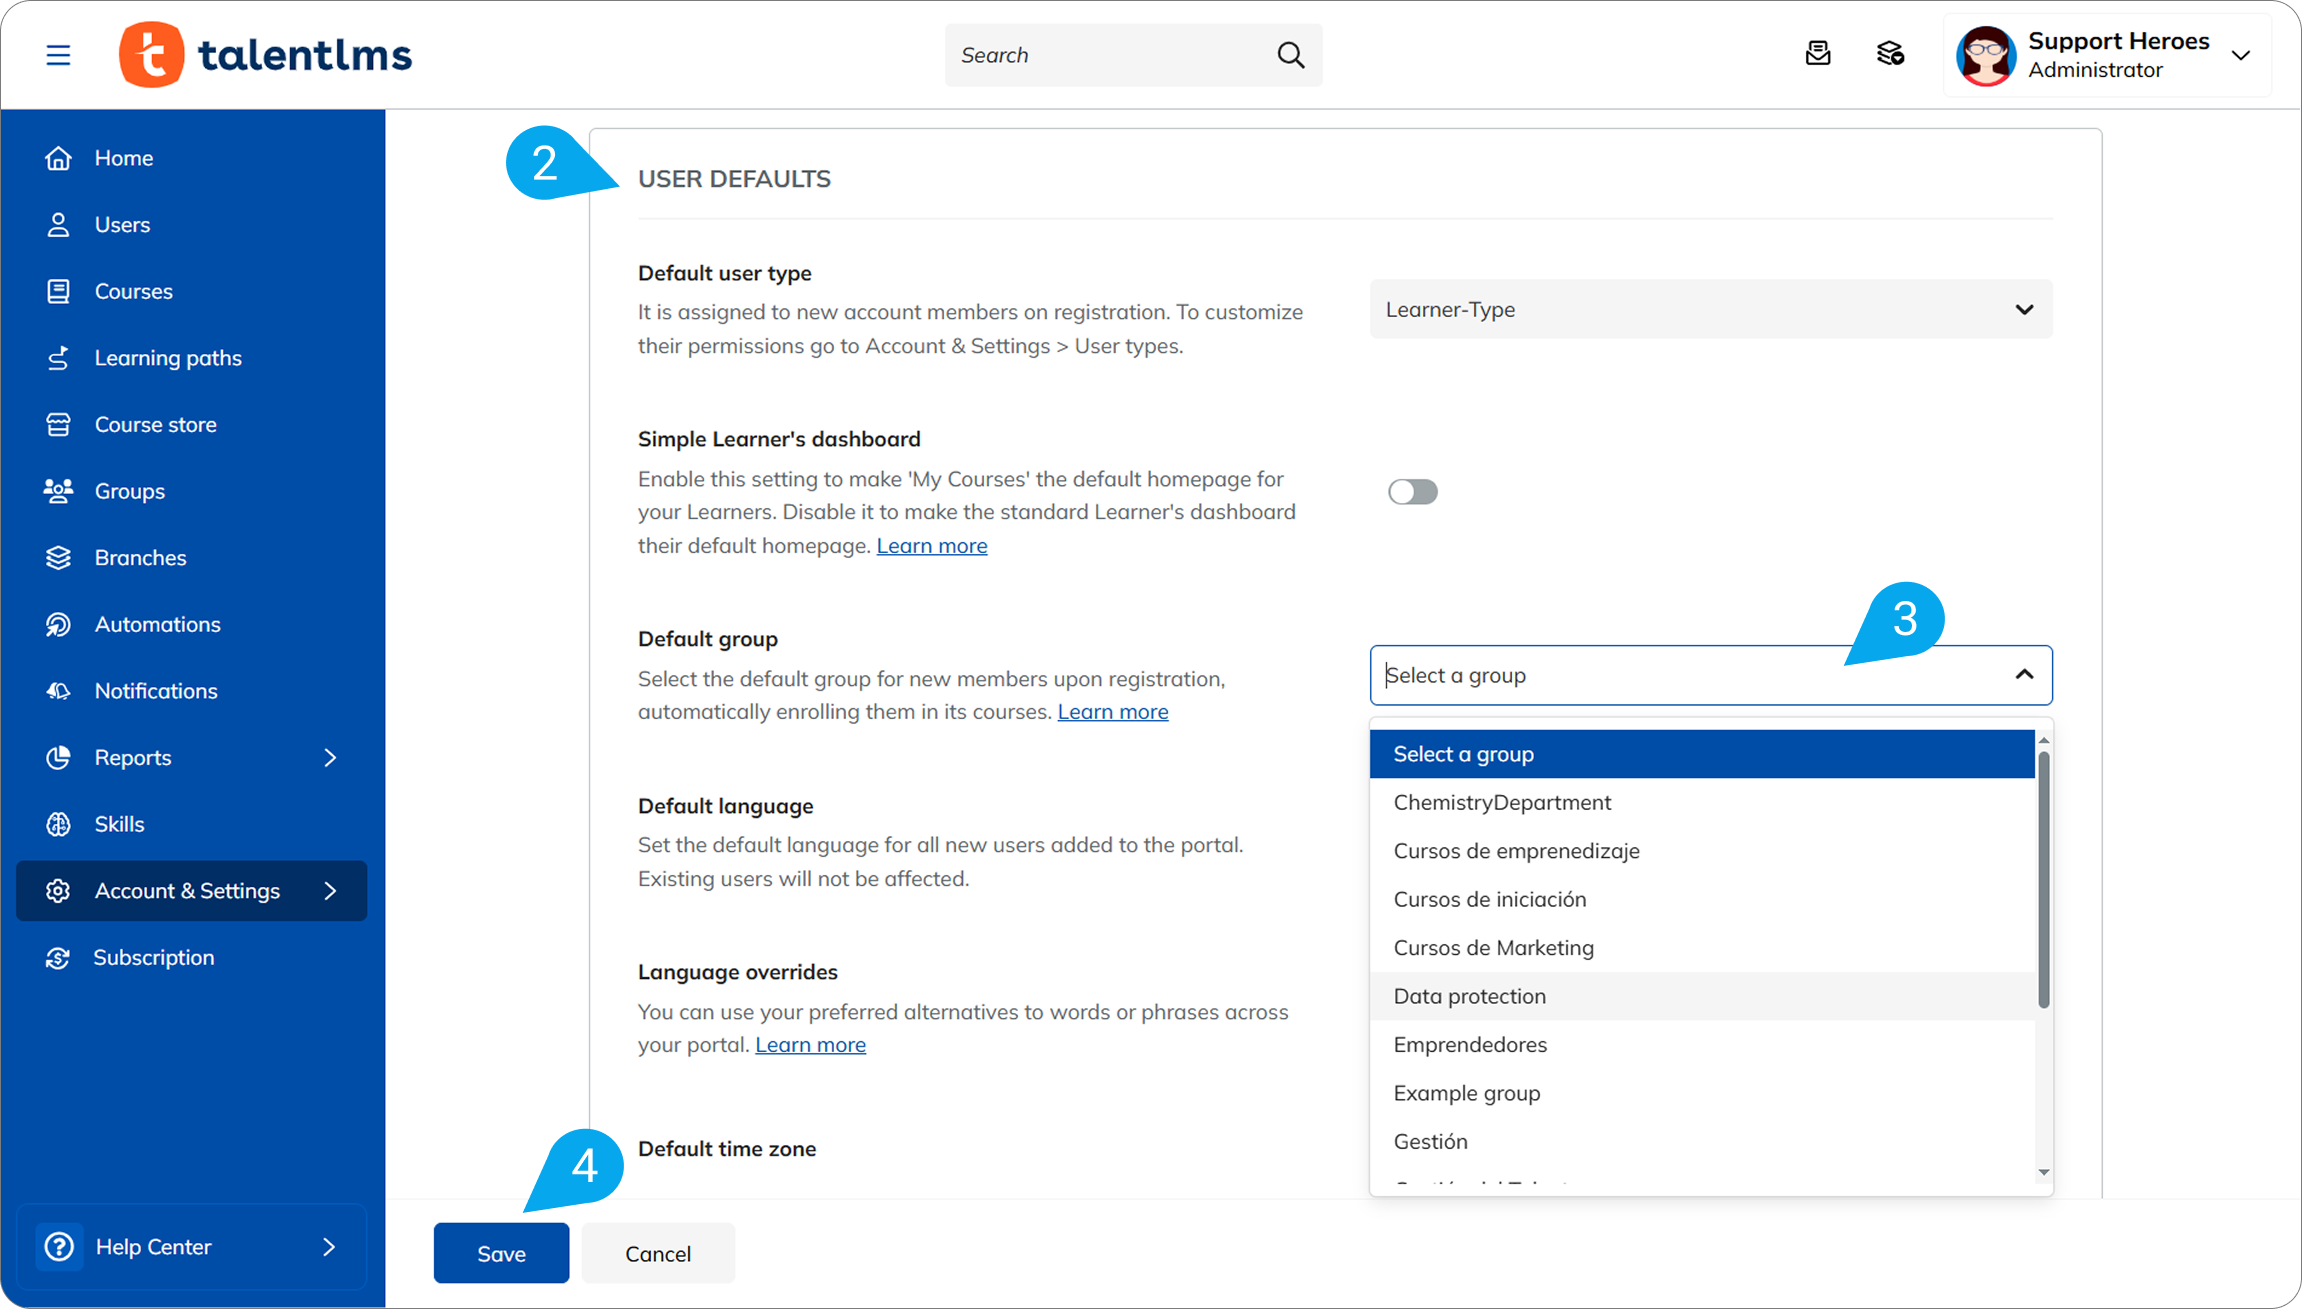
Task: Toggle the Simple Learner's dashboard switch
Action: (x=1412, y=492)
